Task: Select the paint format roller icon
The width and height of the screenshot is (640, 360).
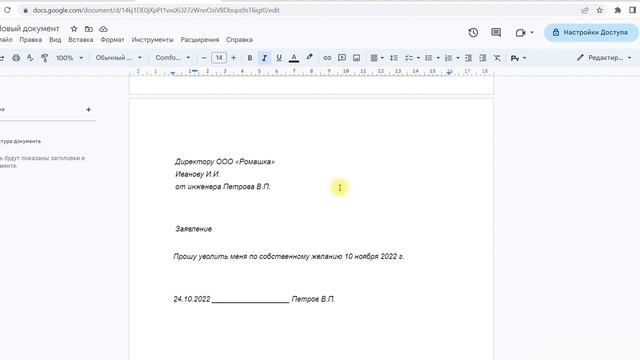Action: (x=44, y=58)
